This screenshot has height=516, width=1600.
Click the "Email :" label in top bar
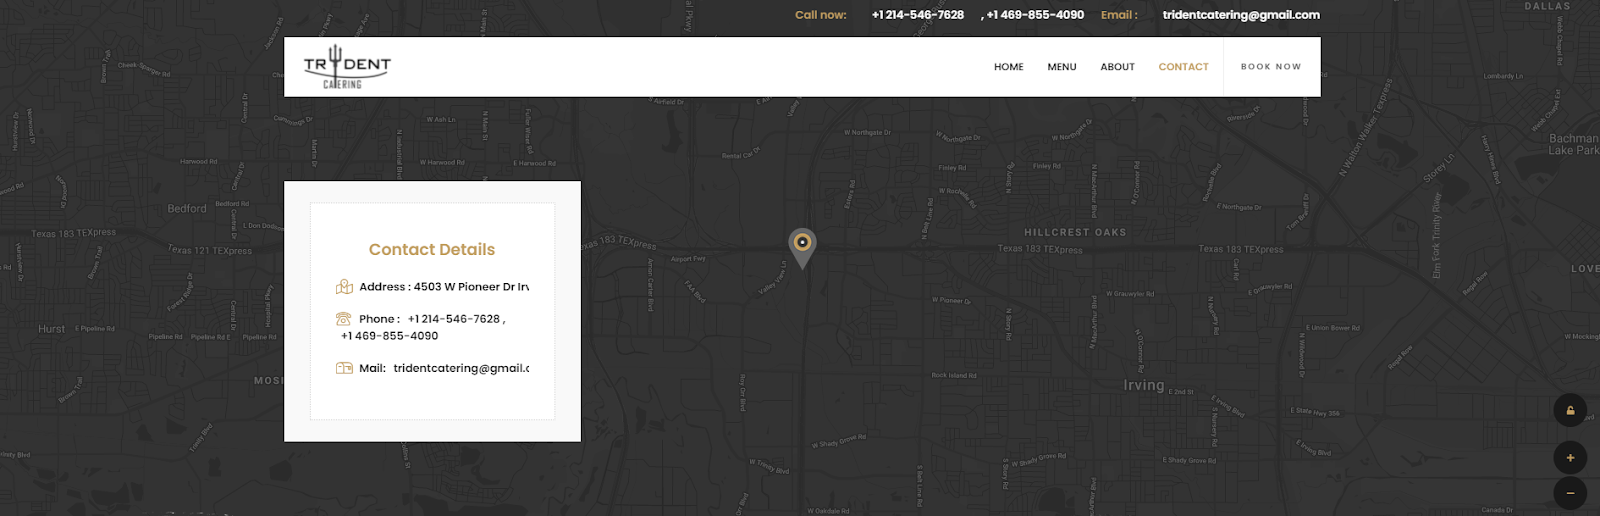1119,15
